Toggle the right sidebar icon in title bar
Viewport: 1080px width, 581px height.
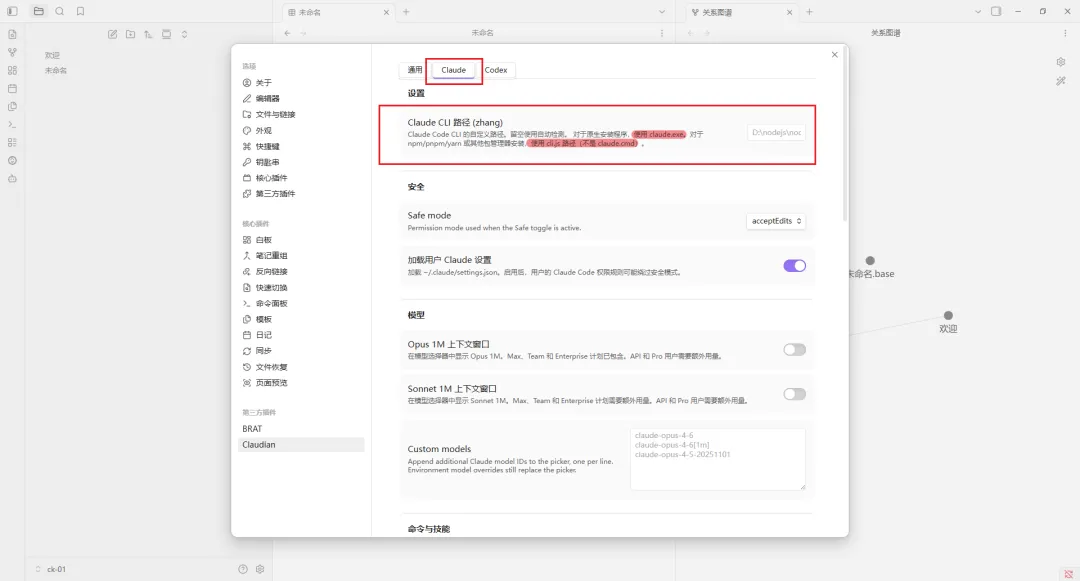[x=996, y=11]
